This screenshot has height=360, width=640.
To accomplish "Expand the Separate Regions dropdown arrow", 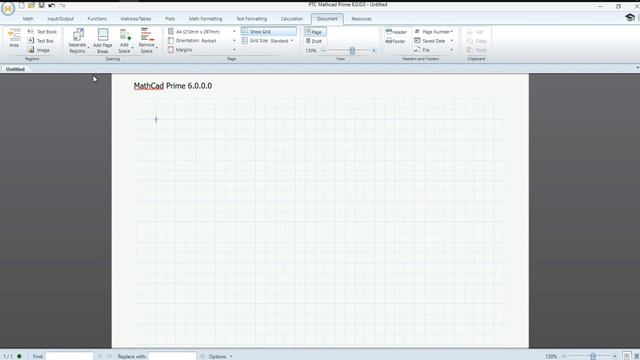I will click(88, 48).
